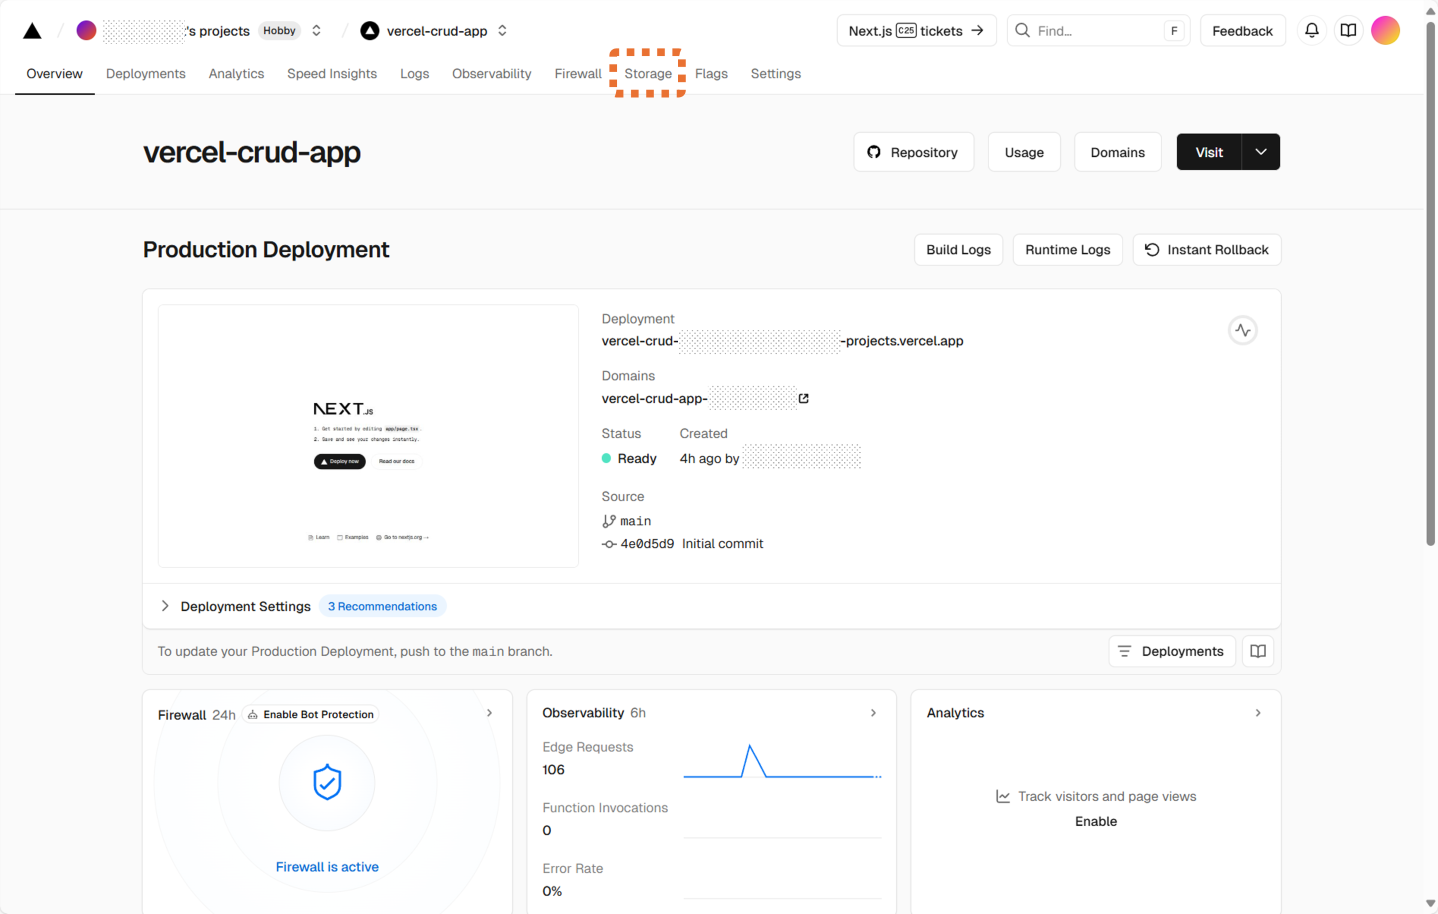The width and height of the screenshot is (1438, 914).
Task: Open the vercel-crud-app project switcher
Action: (502, 31)
